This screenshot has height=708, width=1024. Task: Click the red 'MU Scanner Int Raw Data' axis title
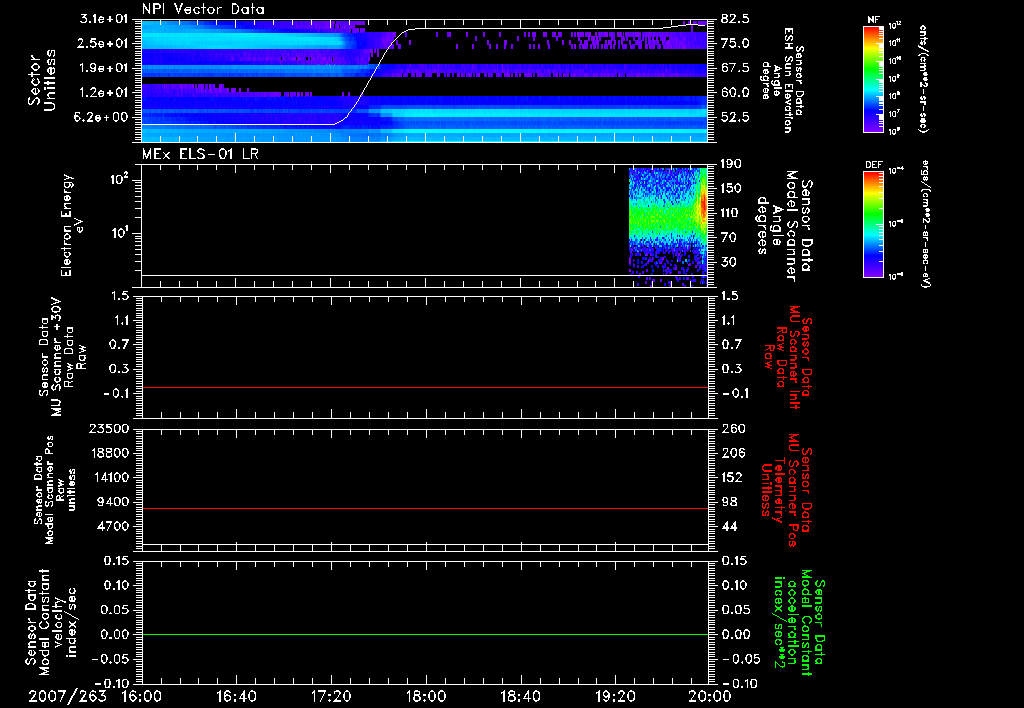coord(789,358)
